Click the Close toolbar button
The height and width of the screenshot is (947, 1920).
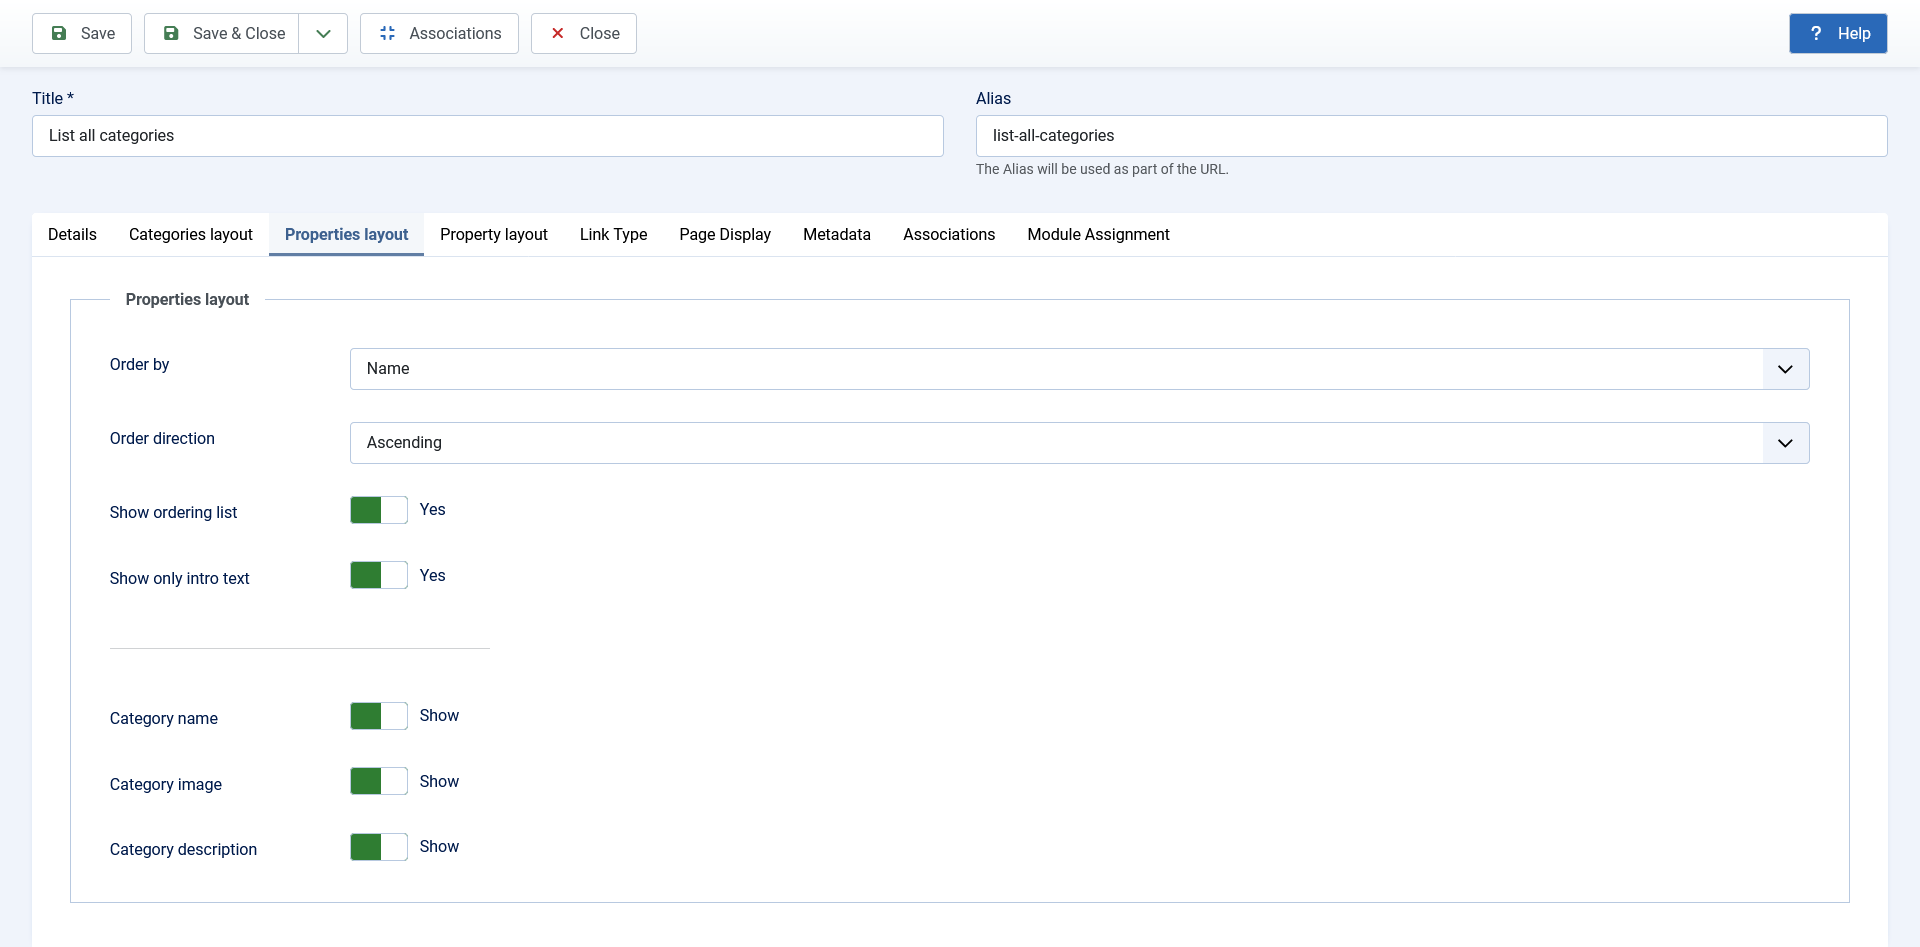[x=584, y=33]
